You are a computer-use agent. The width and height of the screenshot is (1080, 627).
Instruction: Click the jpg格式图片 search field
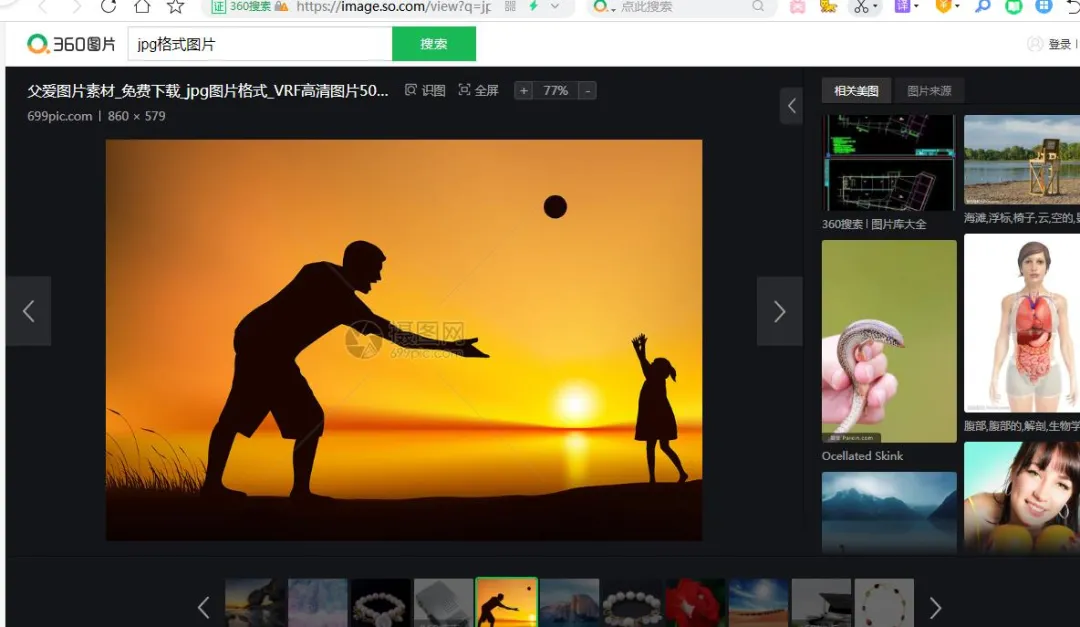(x=260, y=44)
